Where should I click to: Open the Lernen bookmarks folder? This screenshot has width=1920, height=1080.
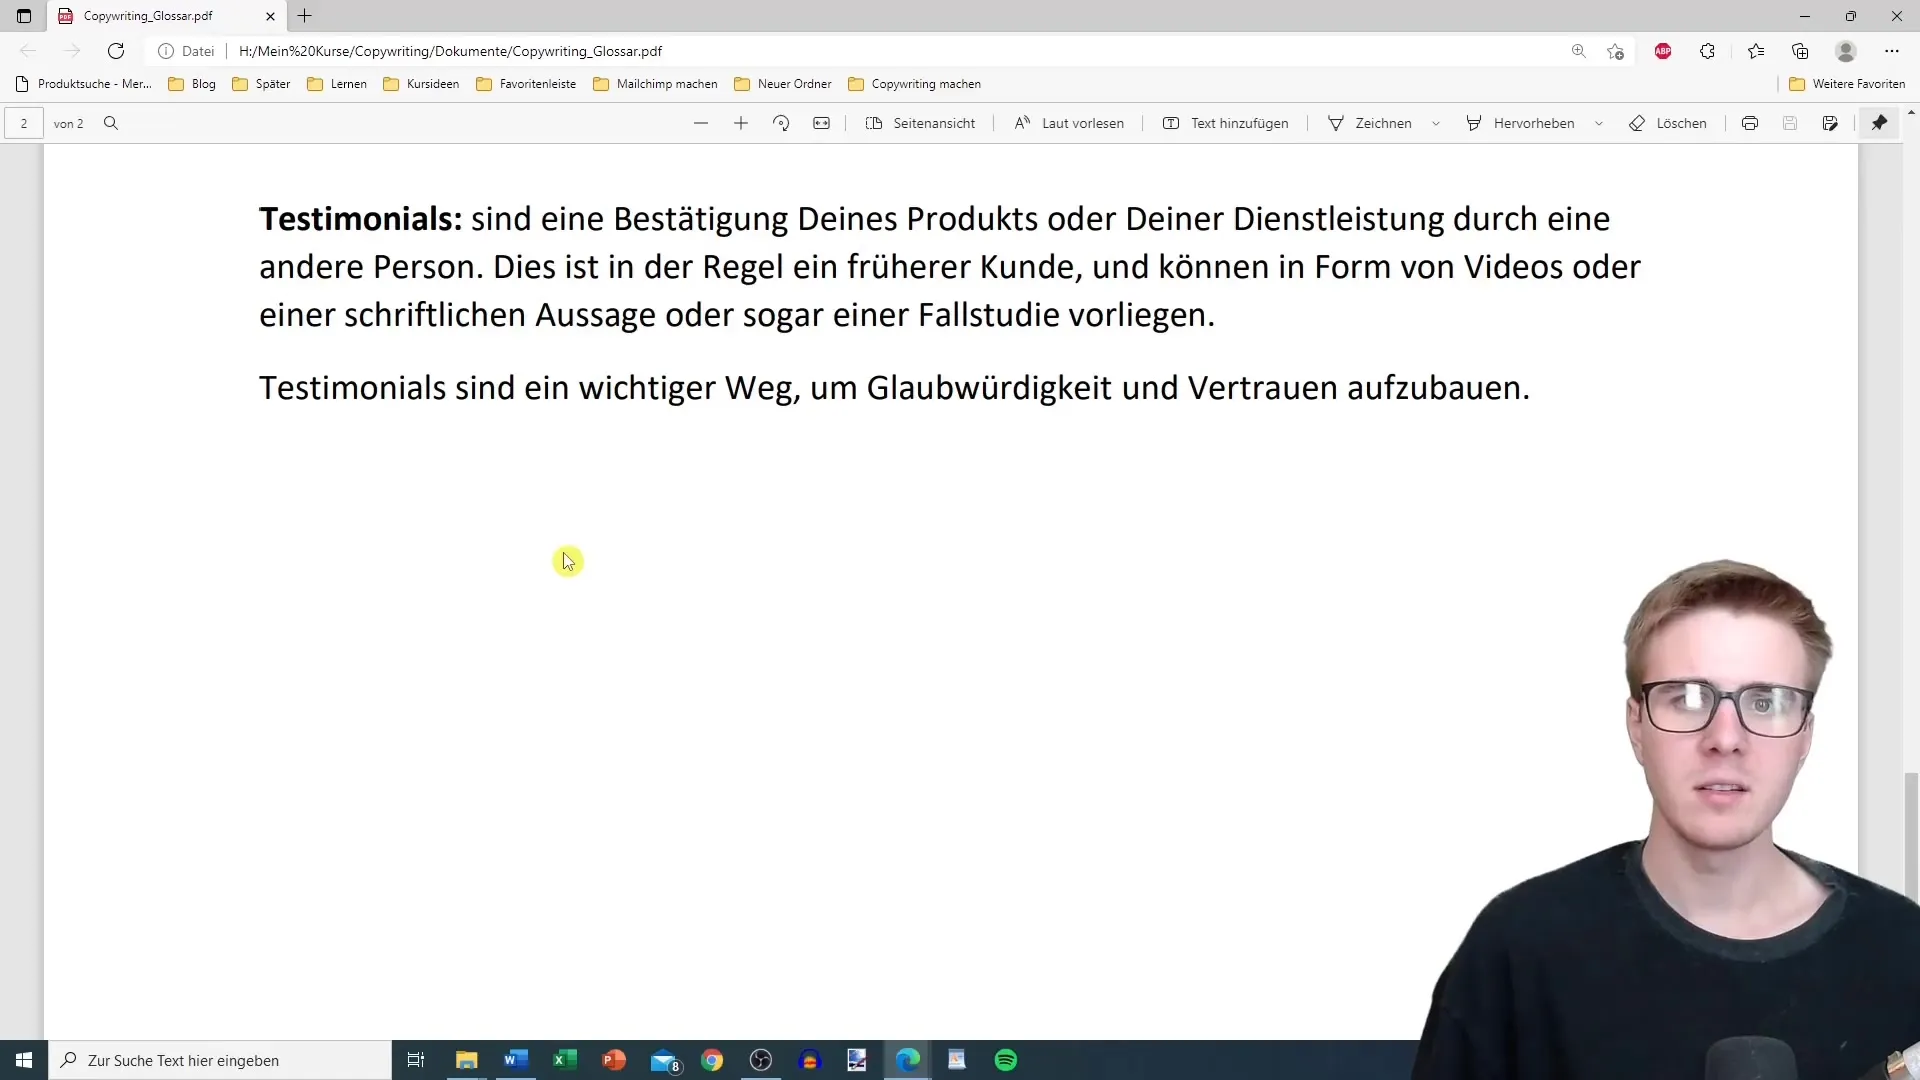point(337,84)
